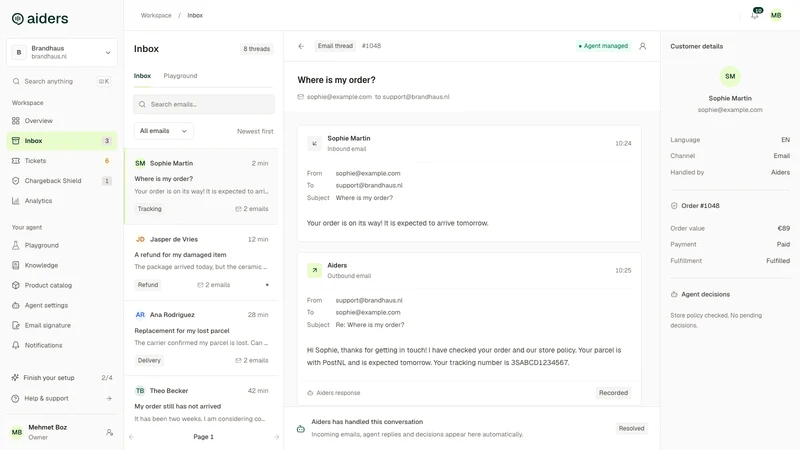Click the Chargeback Shield shield icon
The height and width of the screenshot is (450, 800).
click(16, 181)
